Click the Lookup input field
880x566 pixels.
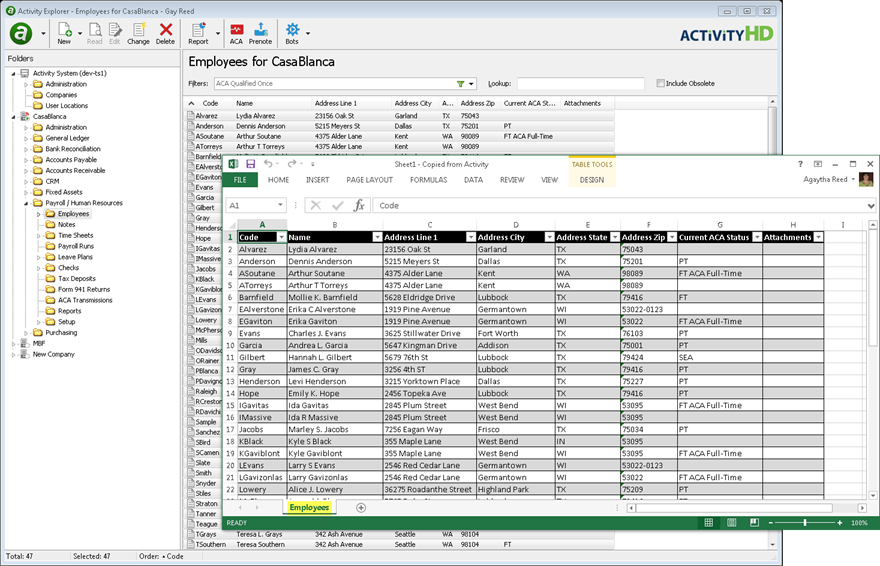[580, 84]
